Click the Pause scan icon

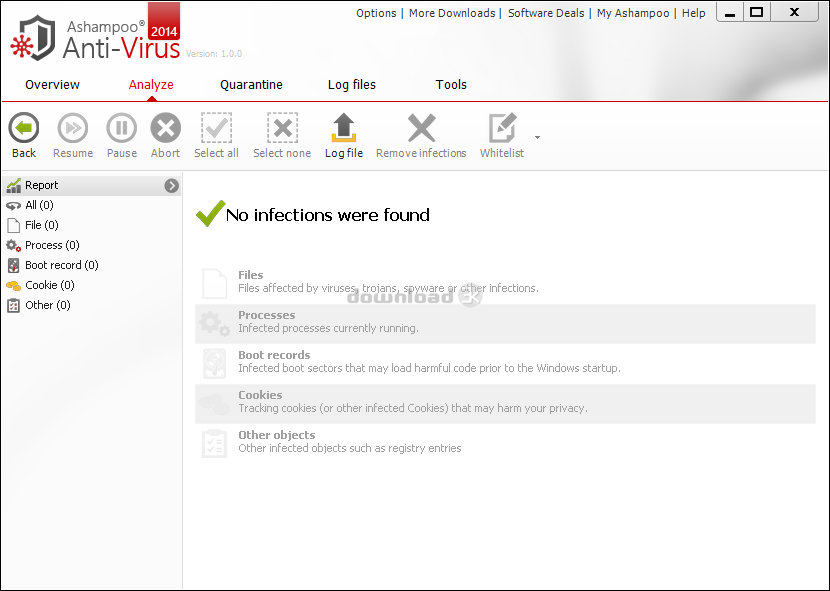click(122, 128)
